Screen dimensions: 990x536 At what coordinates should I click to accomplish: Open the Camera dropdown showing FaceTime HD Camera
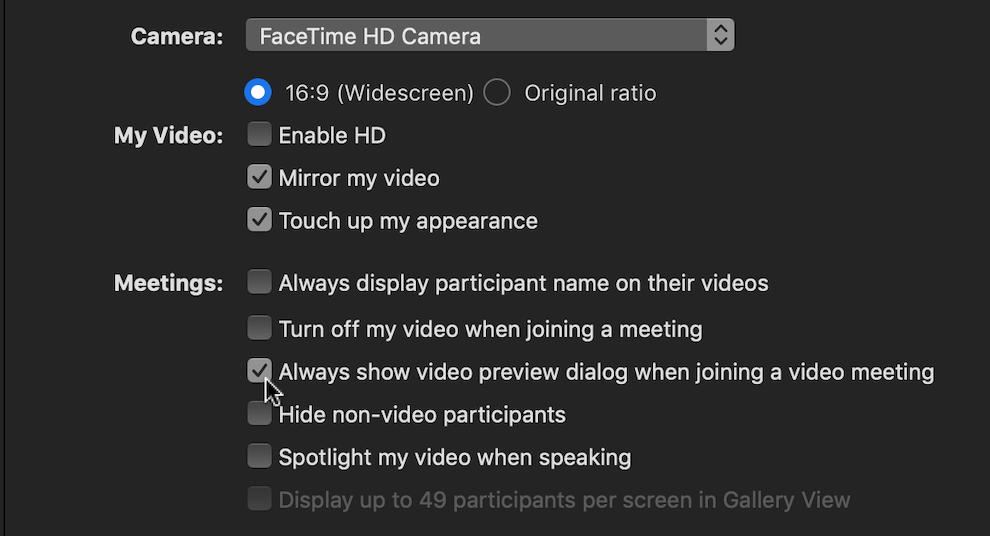tap(478, 37)
